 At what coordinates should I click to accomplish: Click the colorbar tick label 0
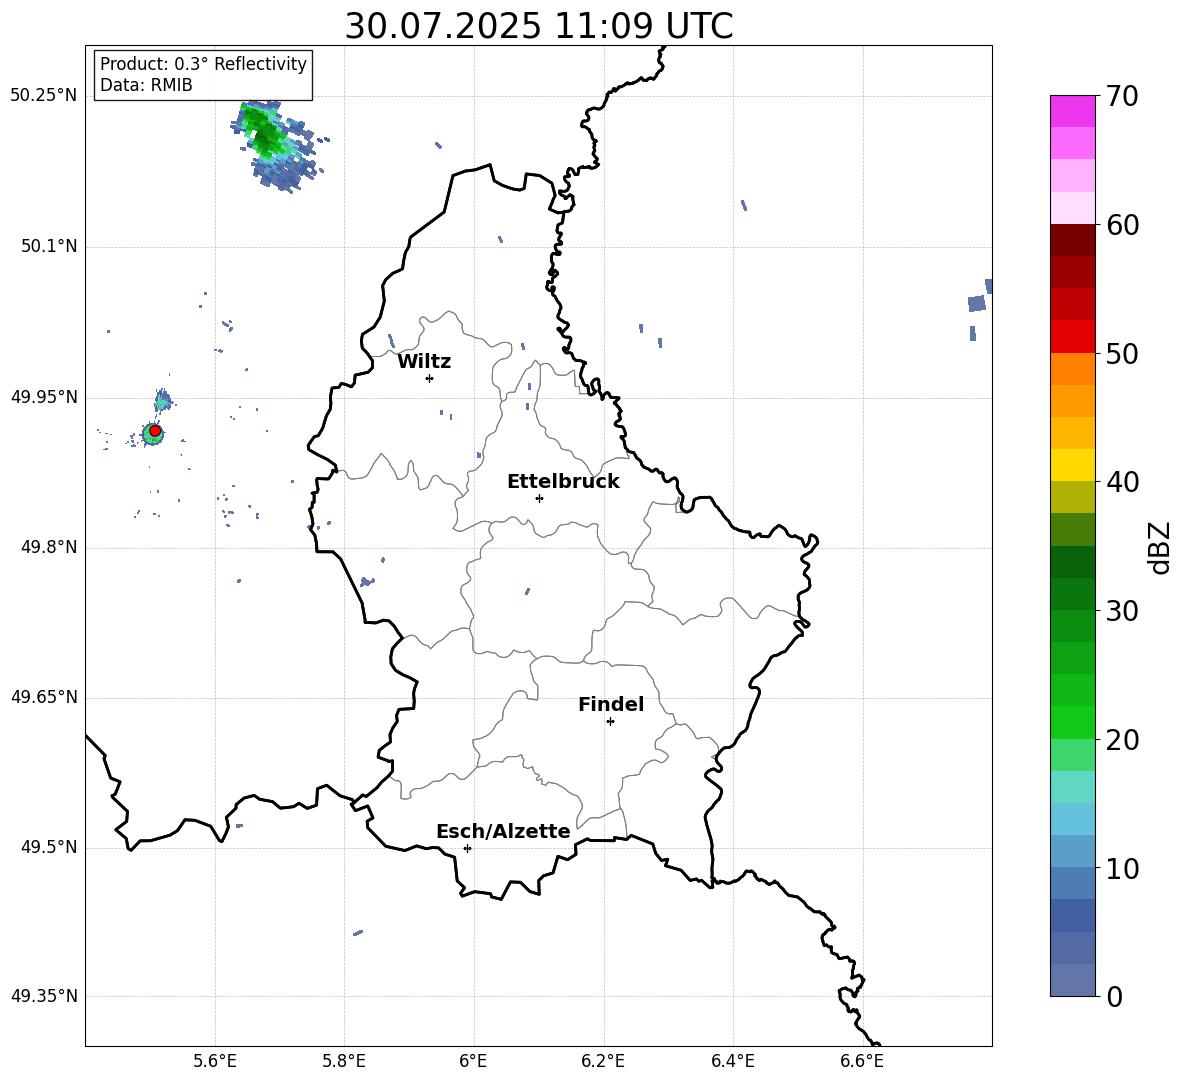tap(1114, 996)
